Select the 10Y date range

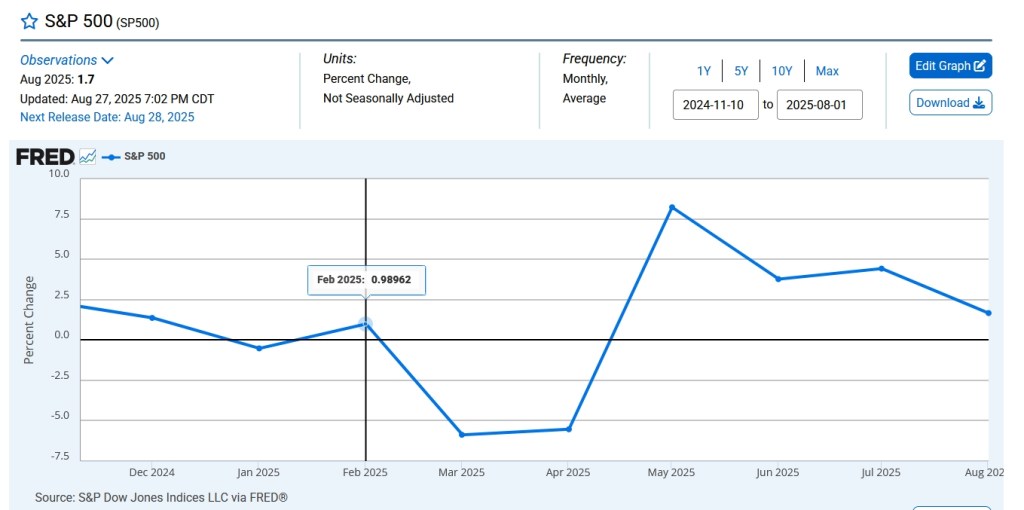782,71
